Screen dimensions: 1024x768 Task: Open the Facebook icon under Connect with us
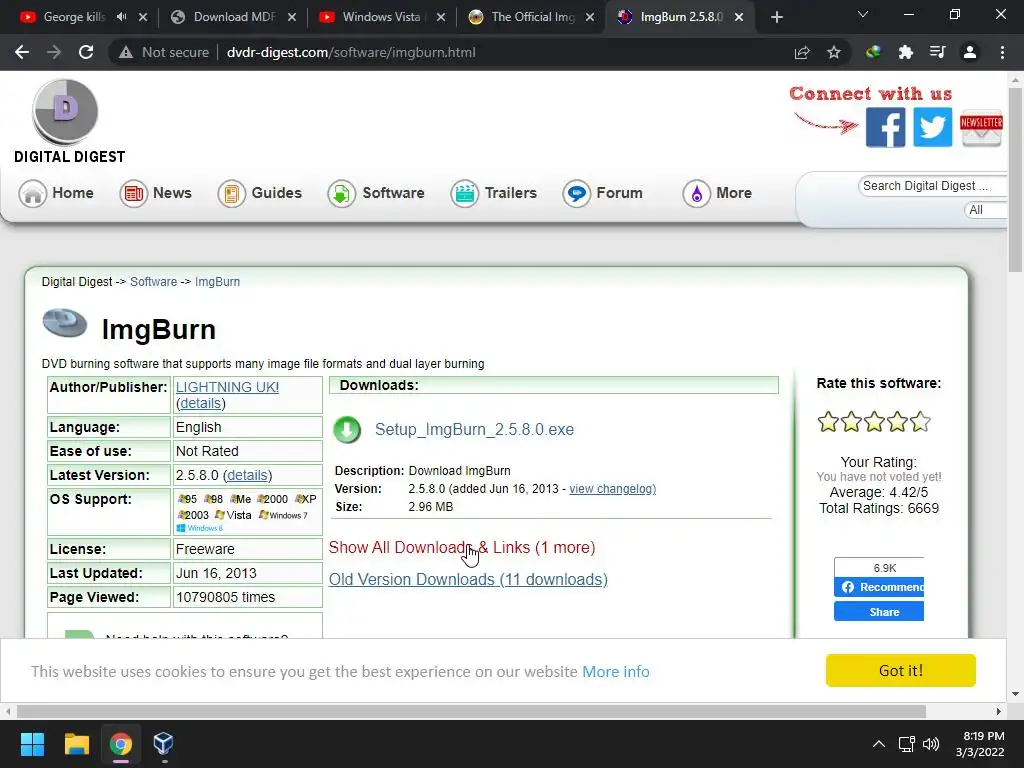tap(885, 127)
